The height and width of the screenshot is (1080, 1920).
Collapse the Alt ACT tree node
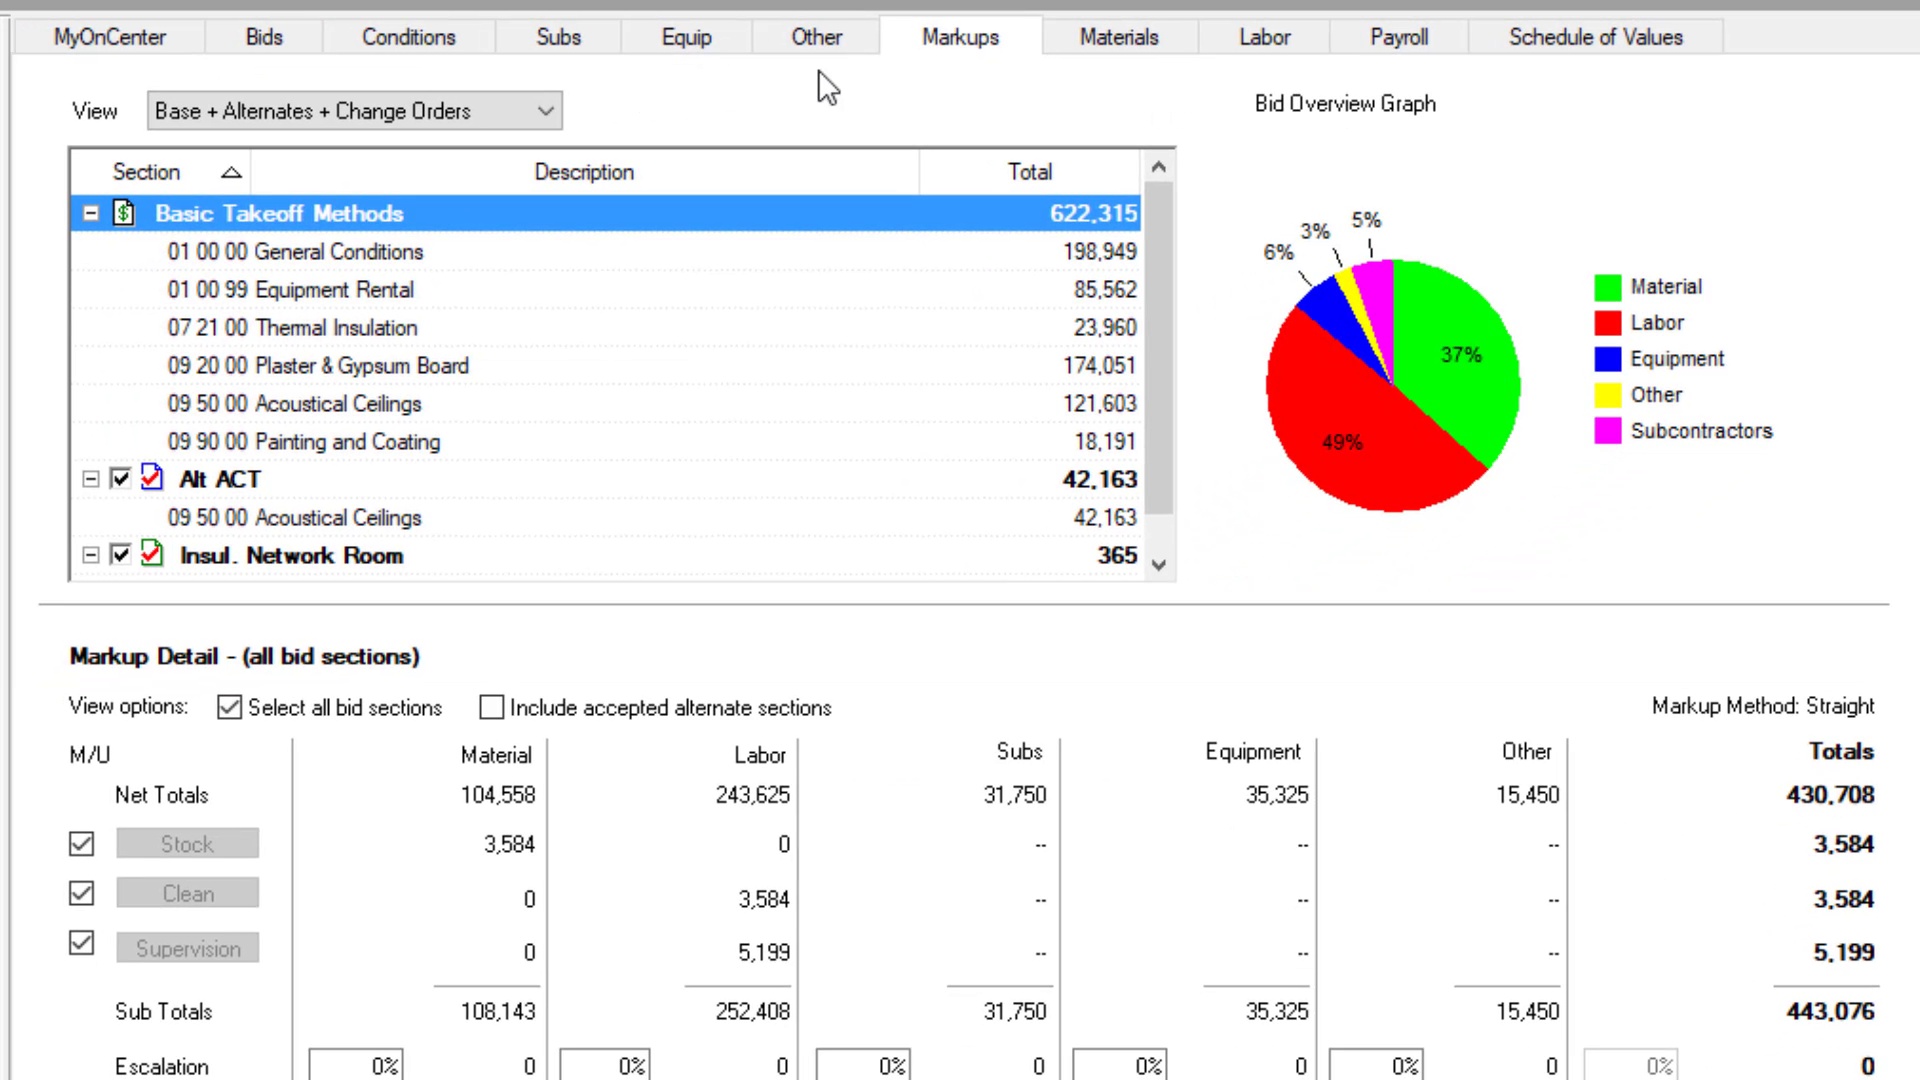[91, 479]
